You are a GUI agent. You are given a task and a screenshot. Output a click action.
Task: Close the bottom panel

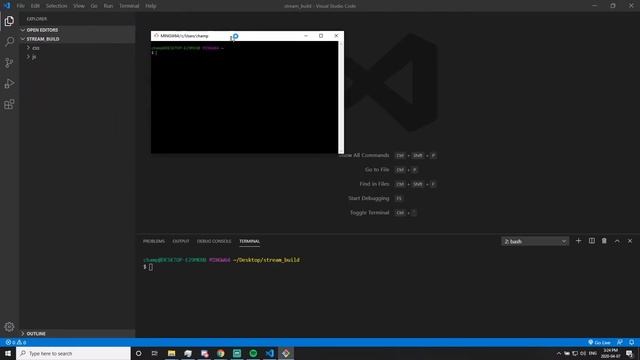[x=630, y=241]
